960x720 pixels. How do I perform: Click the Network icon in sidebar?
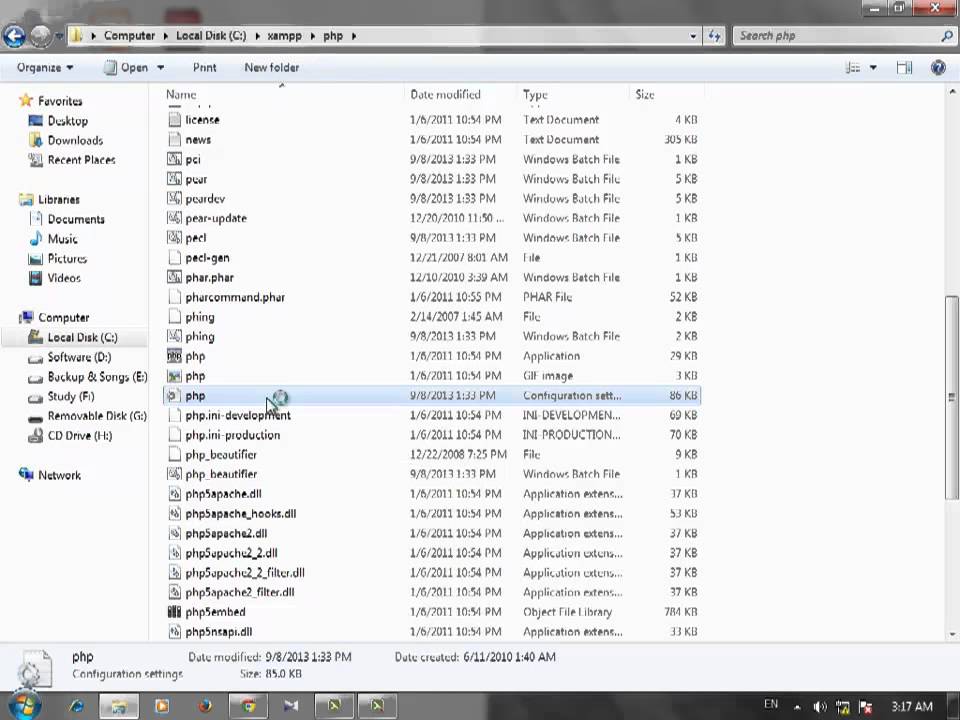[26, 474]
